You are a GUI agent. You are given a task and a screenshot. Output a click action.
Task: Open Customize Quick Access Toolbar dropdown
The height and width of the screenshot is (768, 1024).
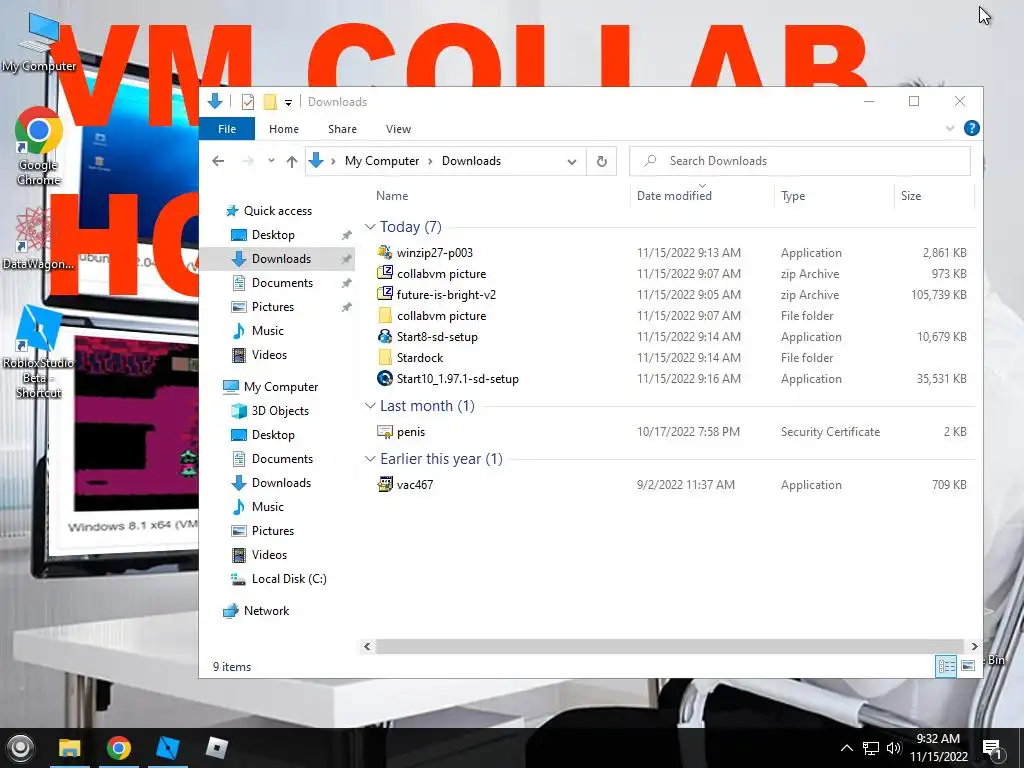(288, 103)
